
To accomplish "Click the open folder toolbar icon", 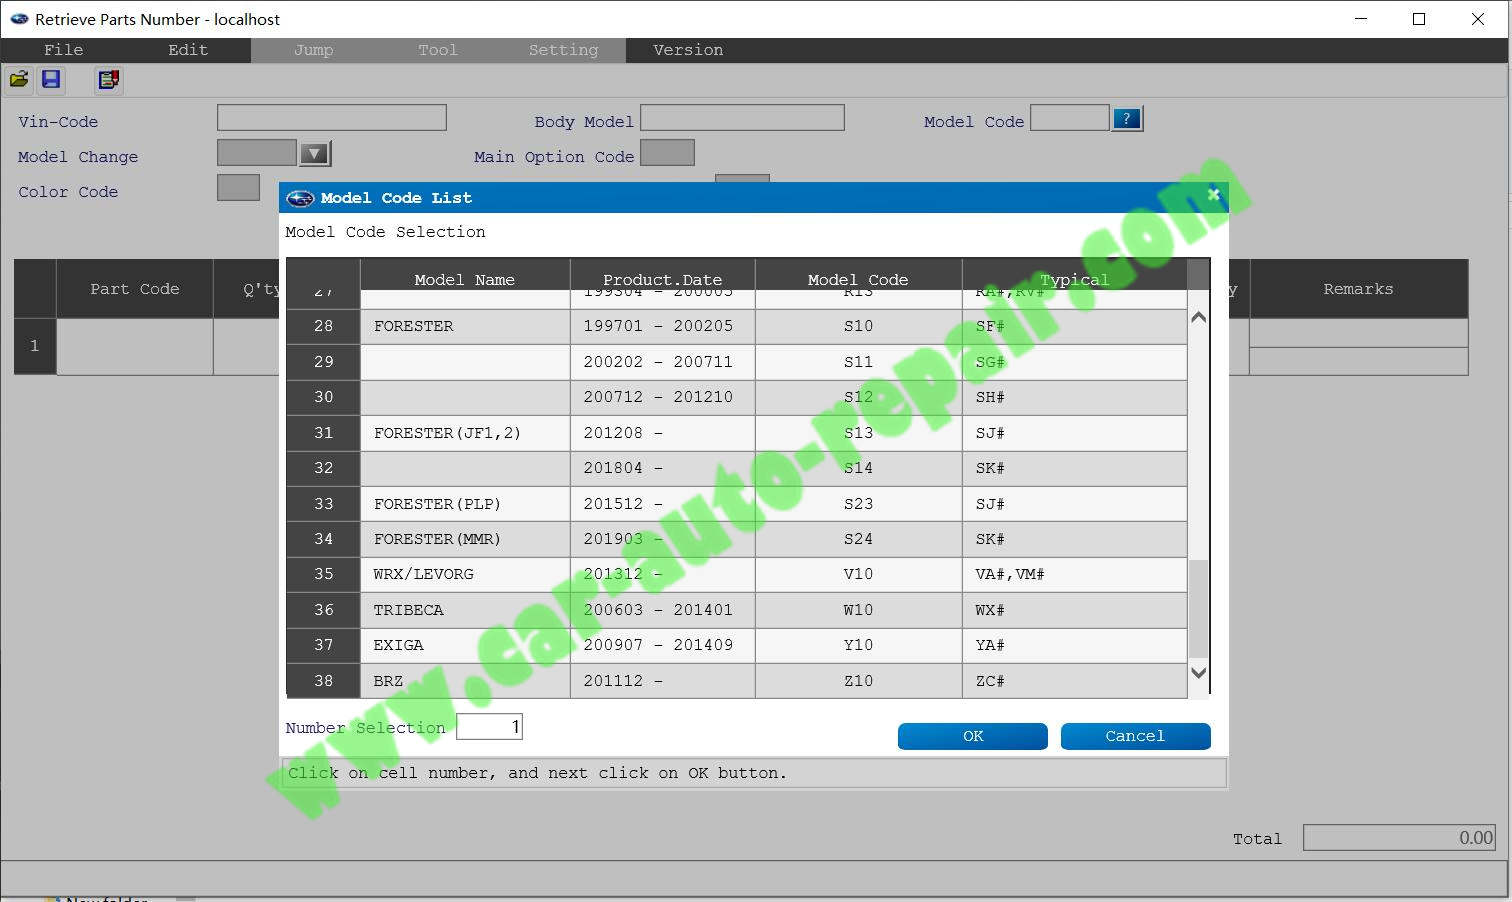I will pos(19,80).
